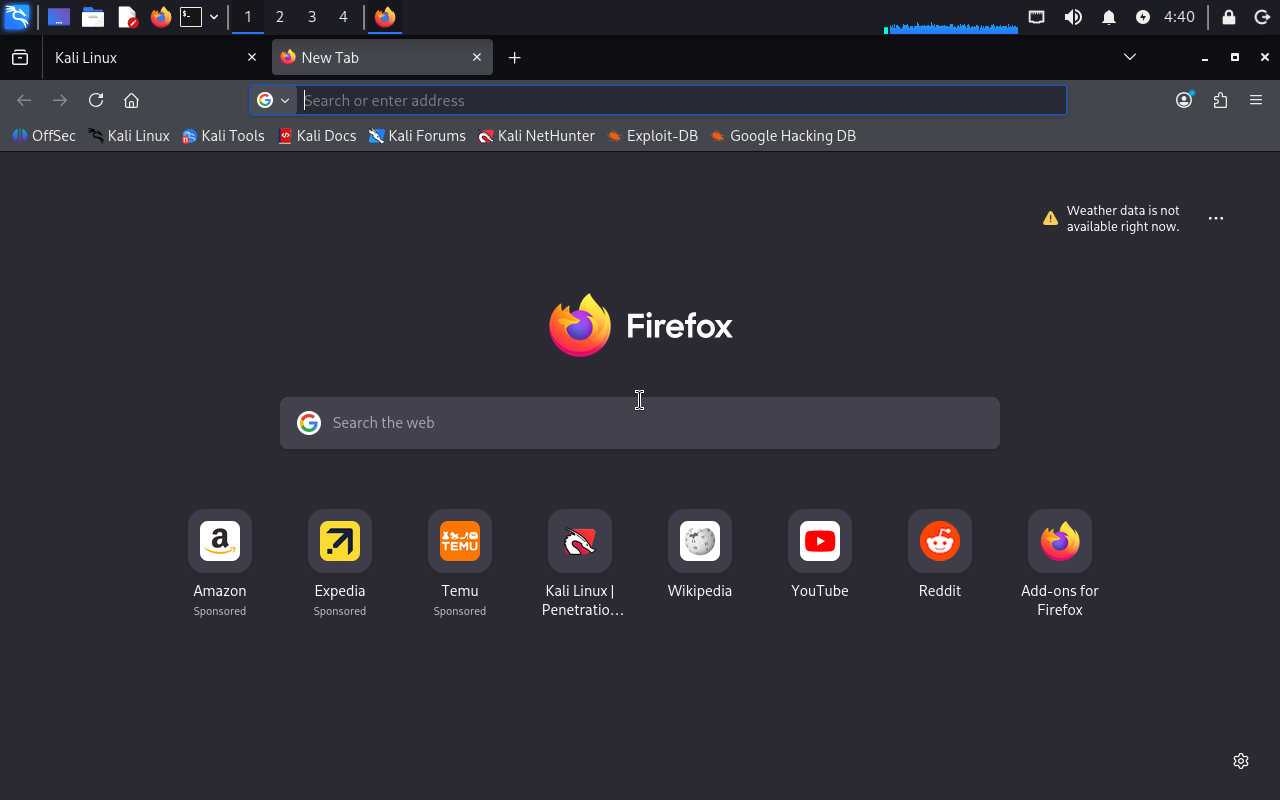Click the Search the web field

(640, 423)
